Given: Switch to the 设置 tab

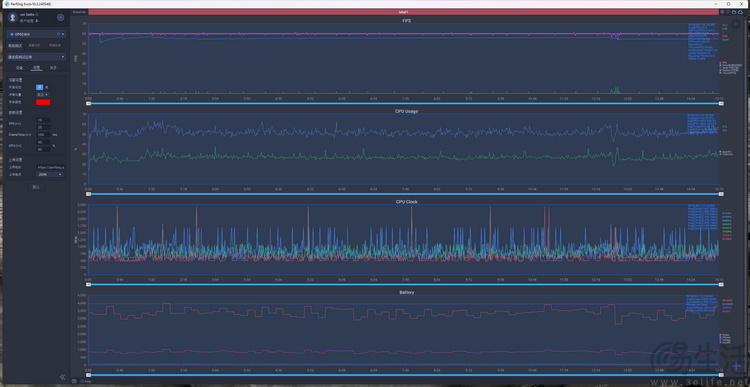Looking at the screenshot, I should (37, 68).
